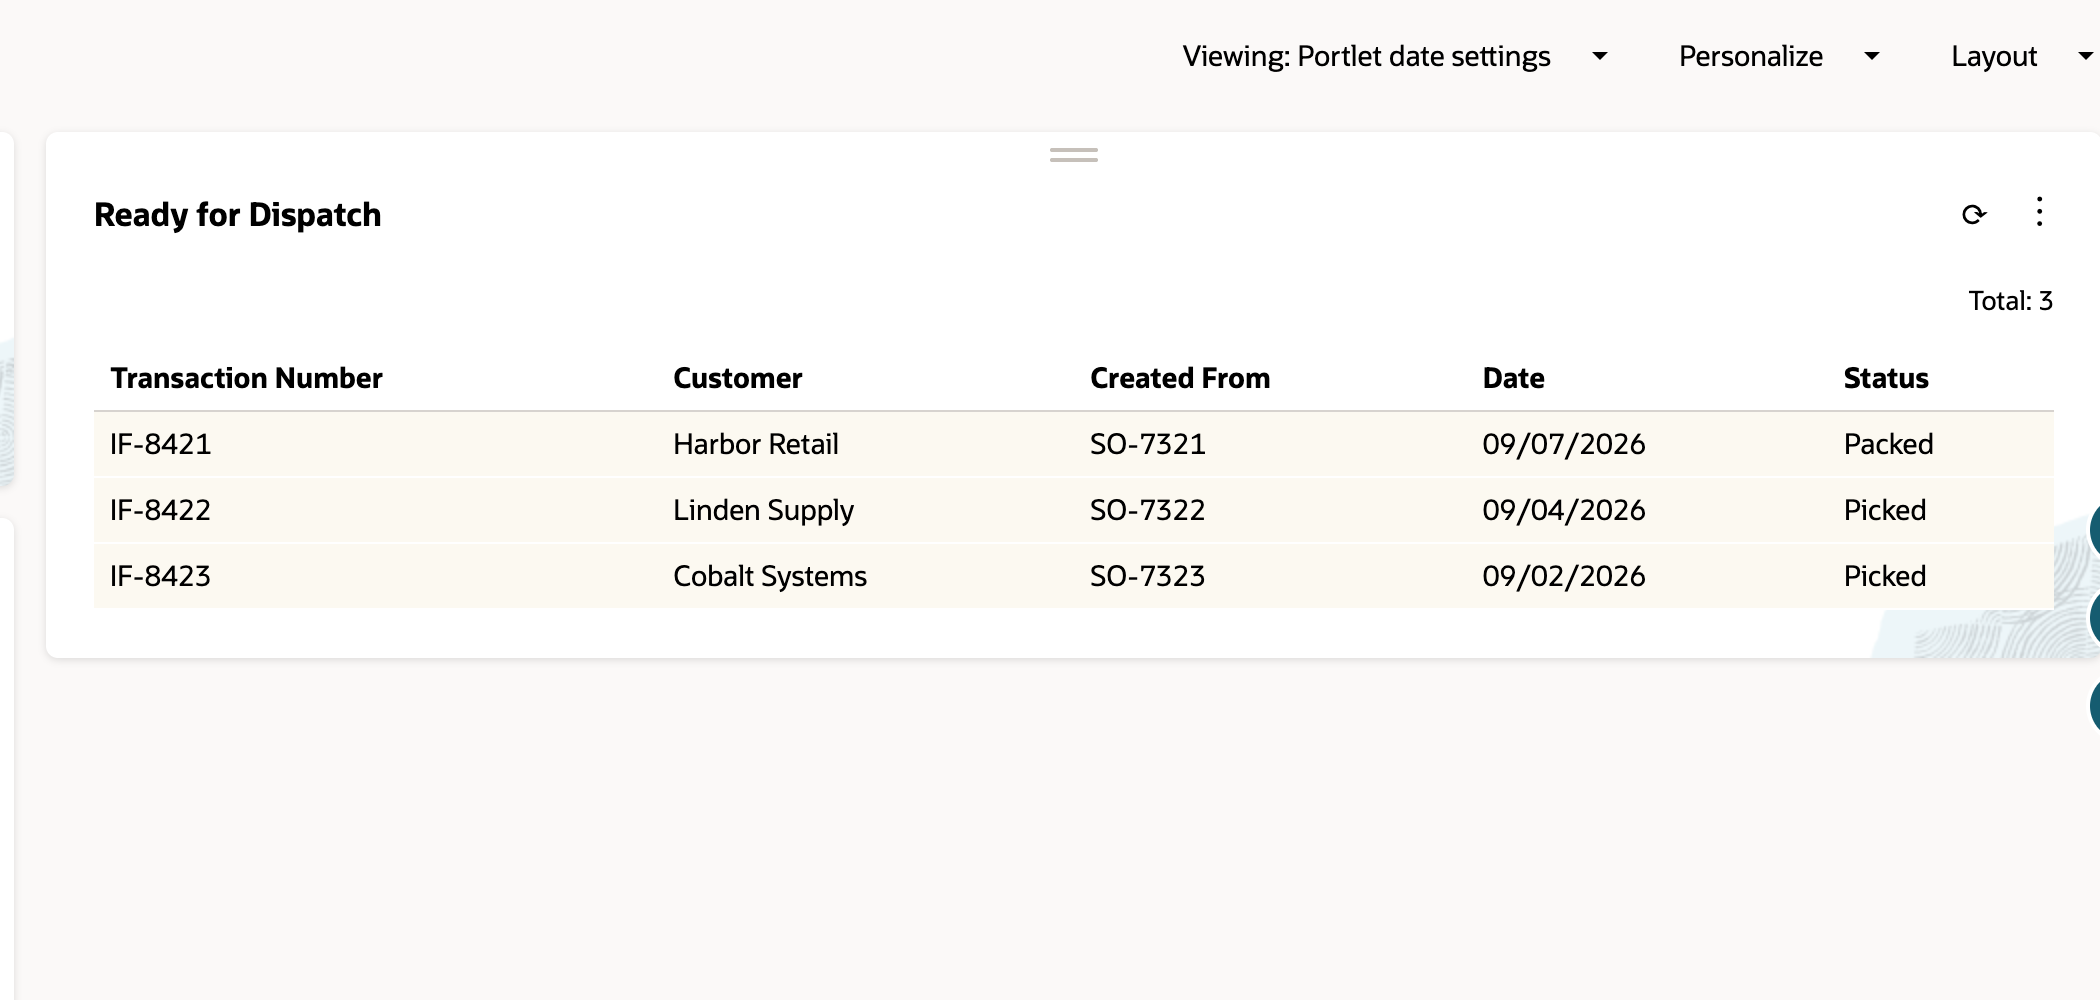The image size is (2100, 1000).
Task: Open the portlet's three-dot options menu
Action: 2039,212
